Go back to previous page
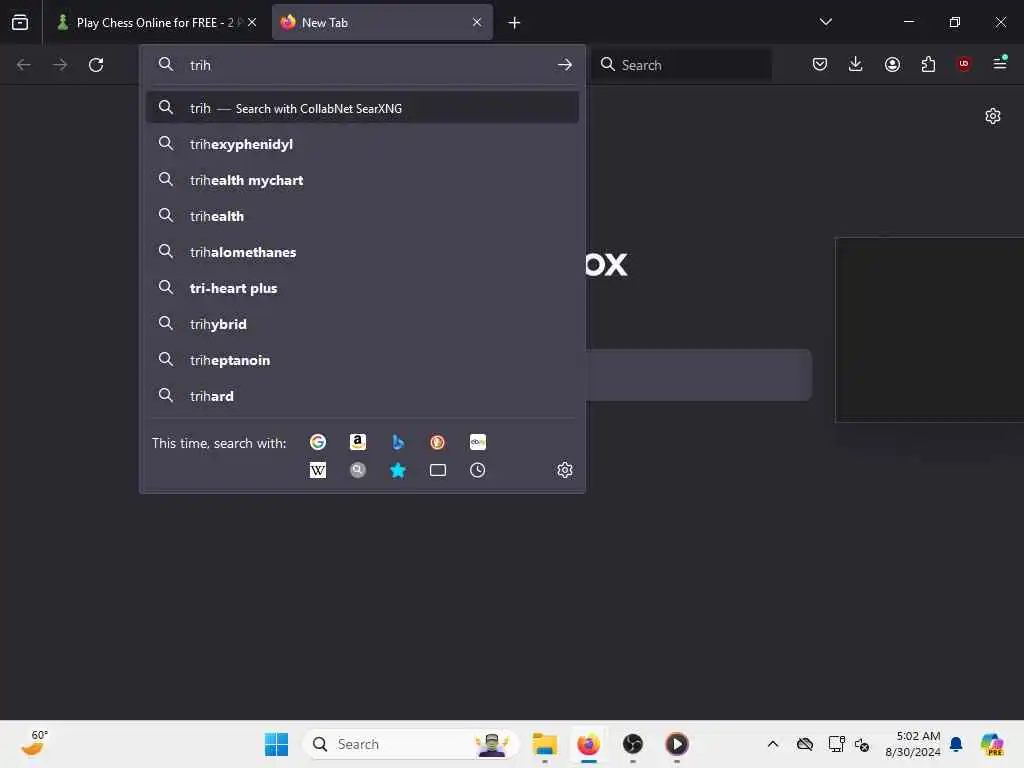Image resolution: width=1024 pixels, height=768 pixels. coord(24,65)
